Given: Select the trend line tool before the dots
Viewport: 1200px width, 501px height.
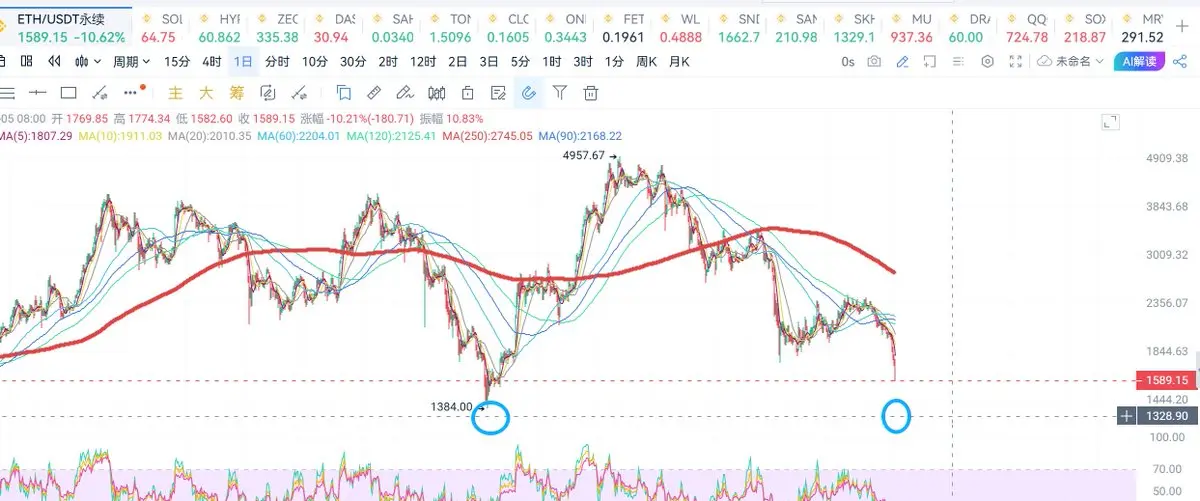Looking at the screenshot, I should click(x=100, y=94).
